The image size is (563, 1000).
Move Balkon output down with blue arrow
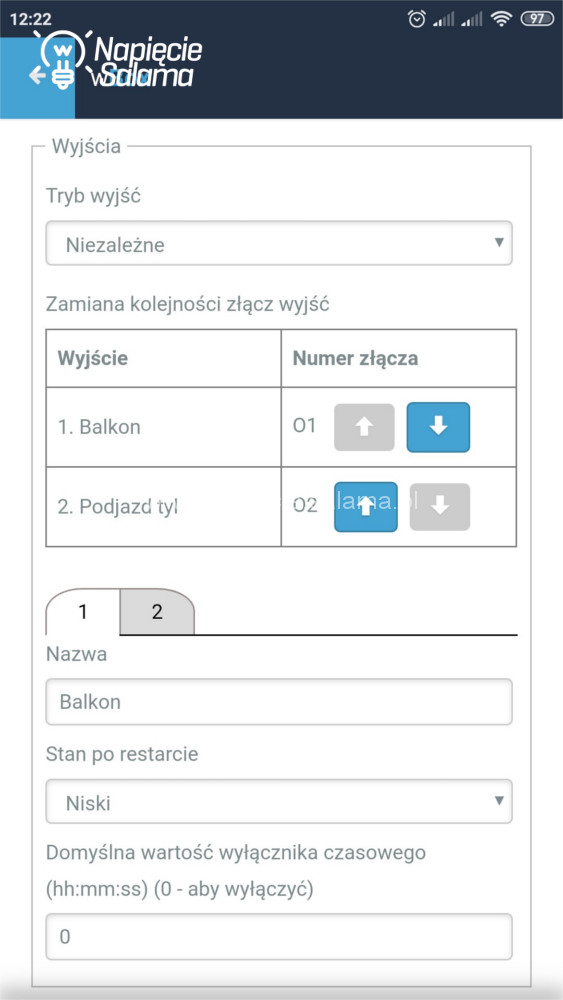[x=438, y=427]
